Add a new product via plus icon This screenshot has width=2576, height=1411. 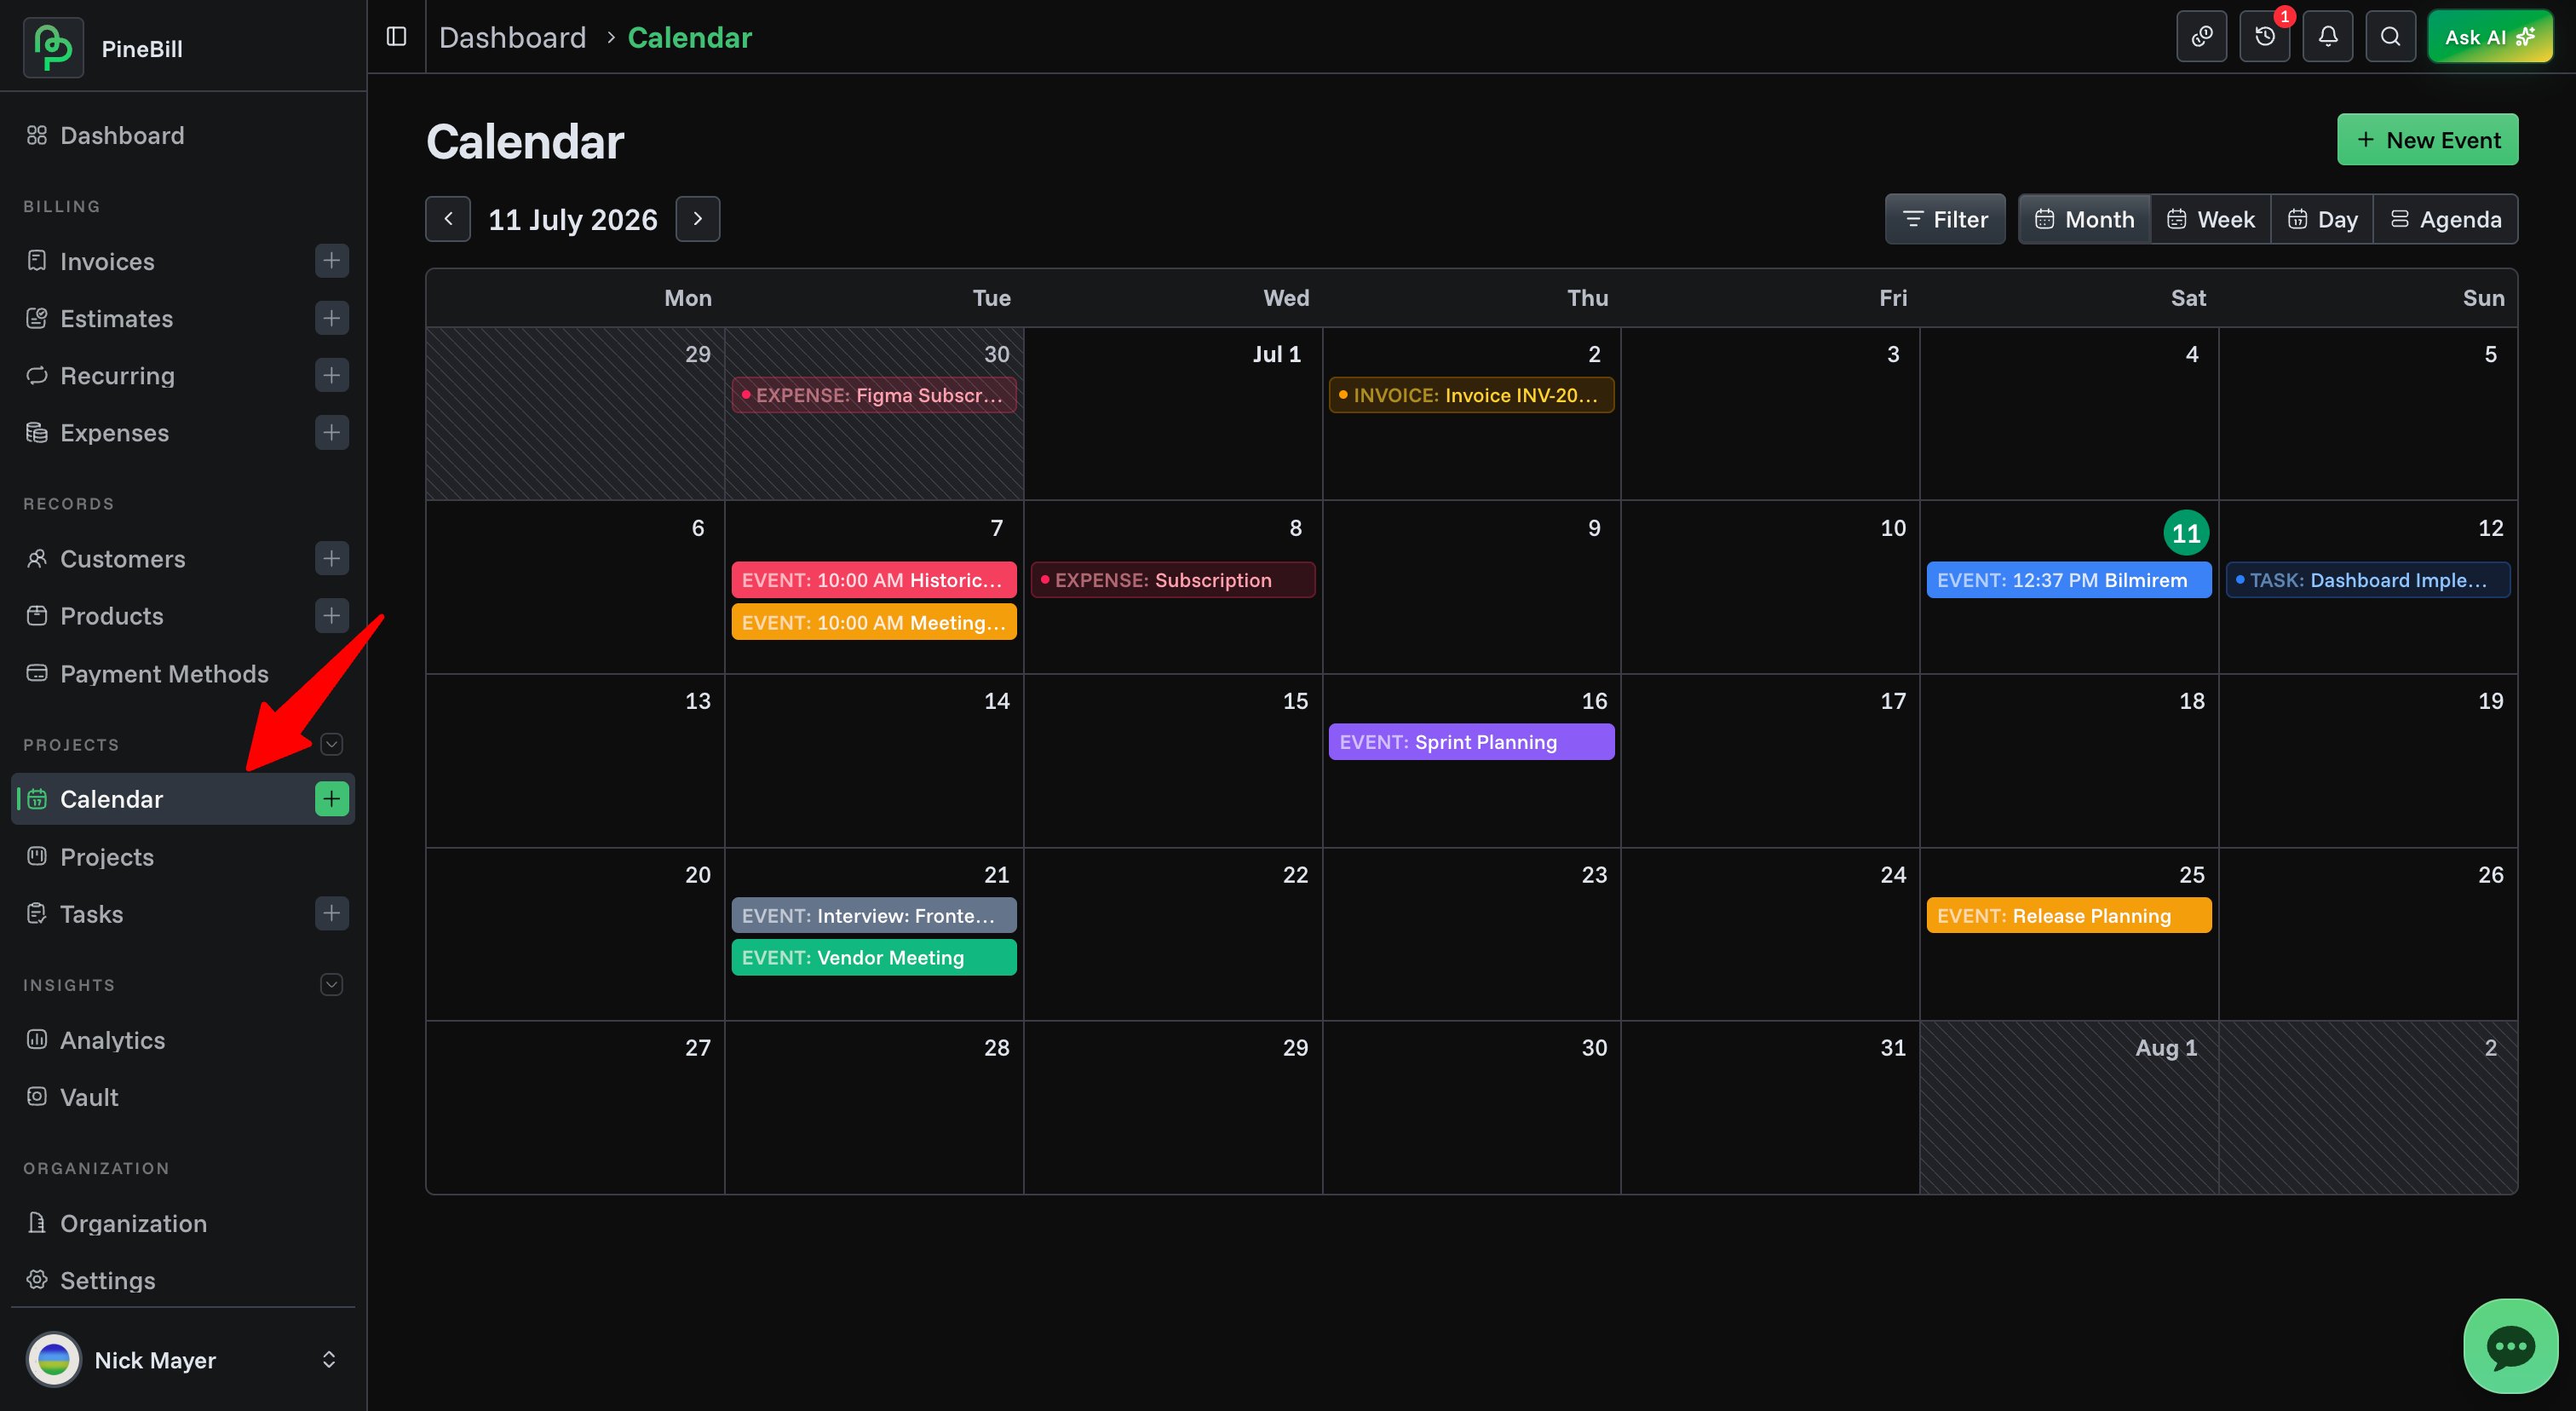(331, 615)
